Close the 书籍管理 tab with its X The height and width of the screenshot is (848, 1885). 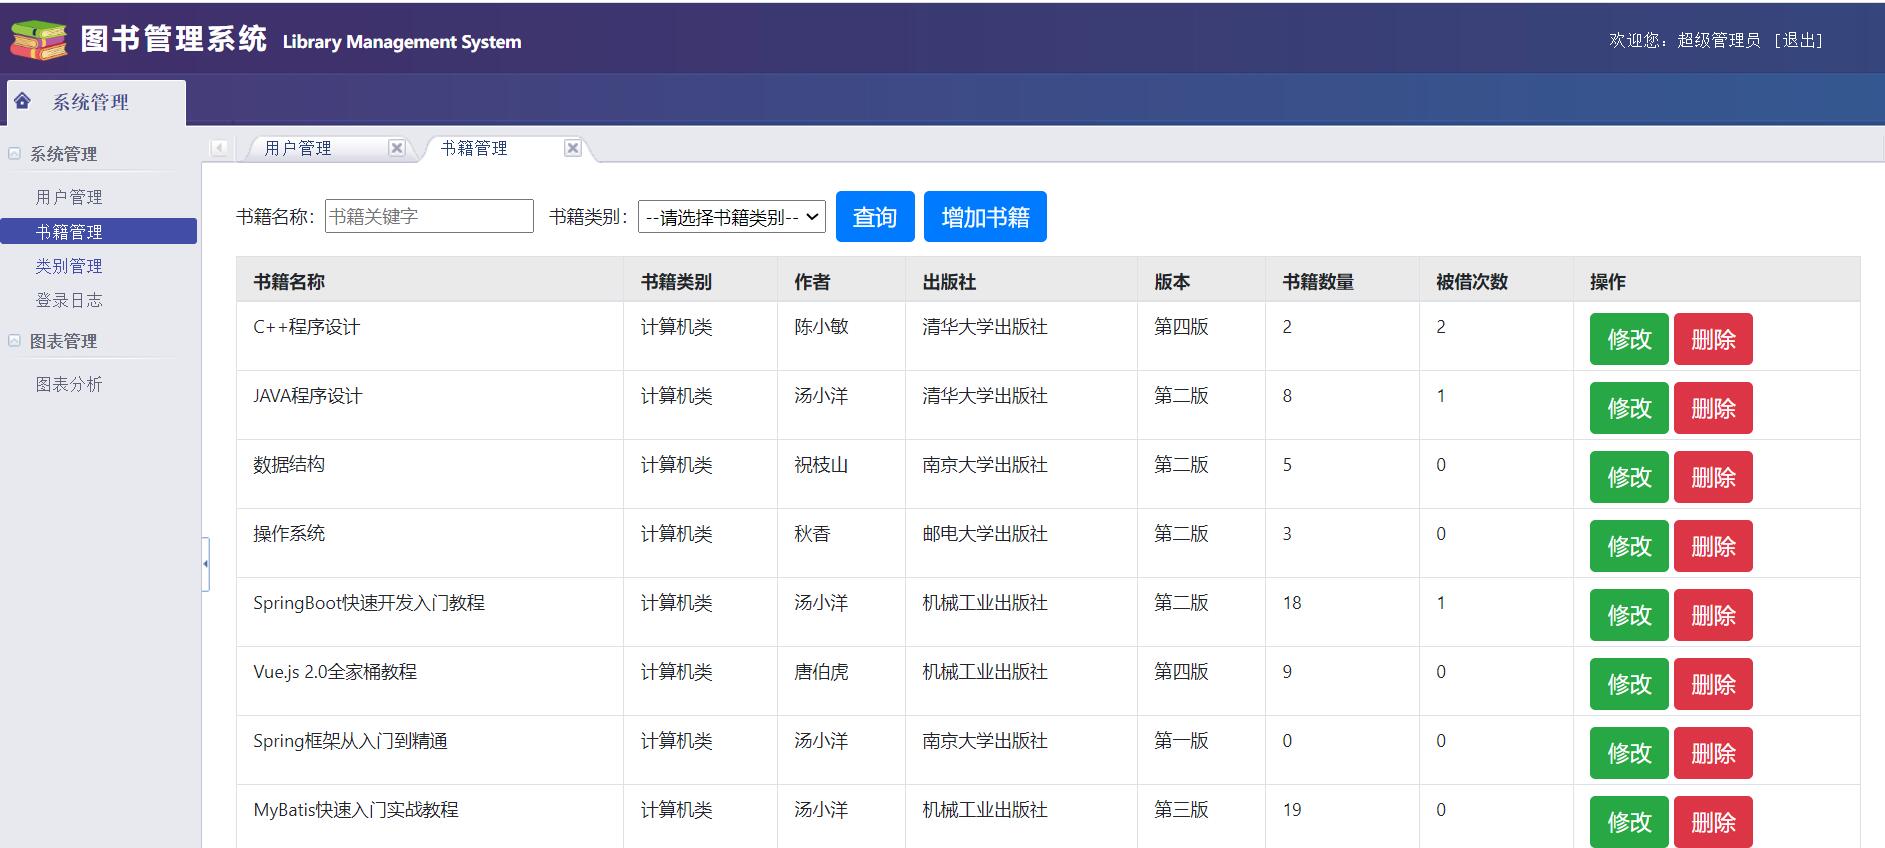coord(572,148)
